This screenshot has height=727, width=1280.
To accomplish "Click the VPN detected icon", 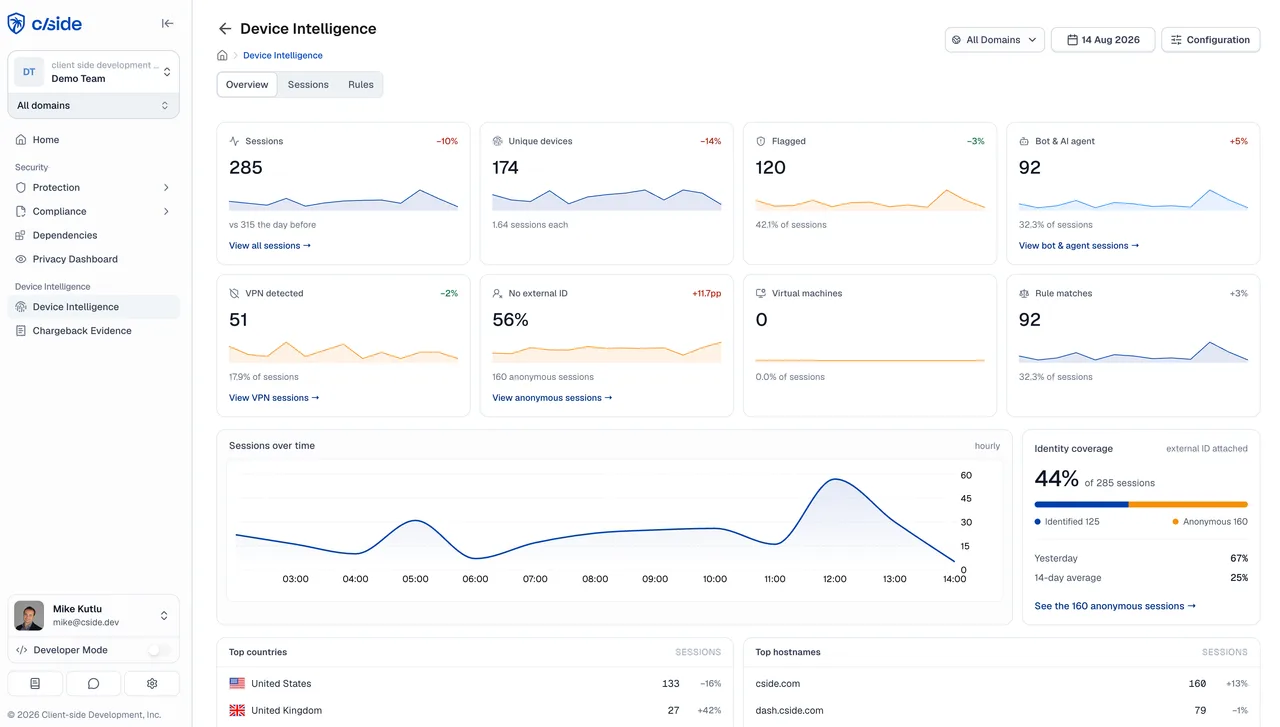I will 234,294.
